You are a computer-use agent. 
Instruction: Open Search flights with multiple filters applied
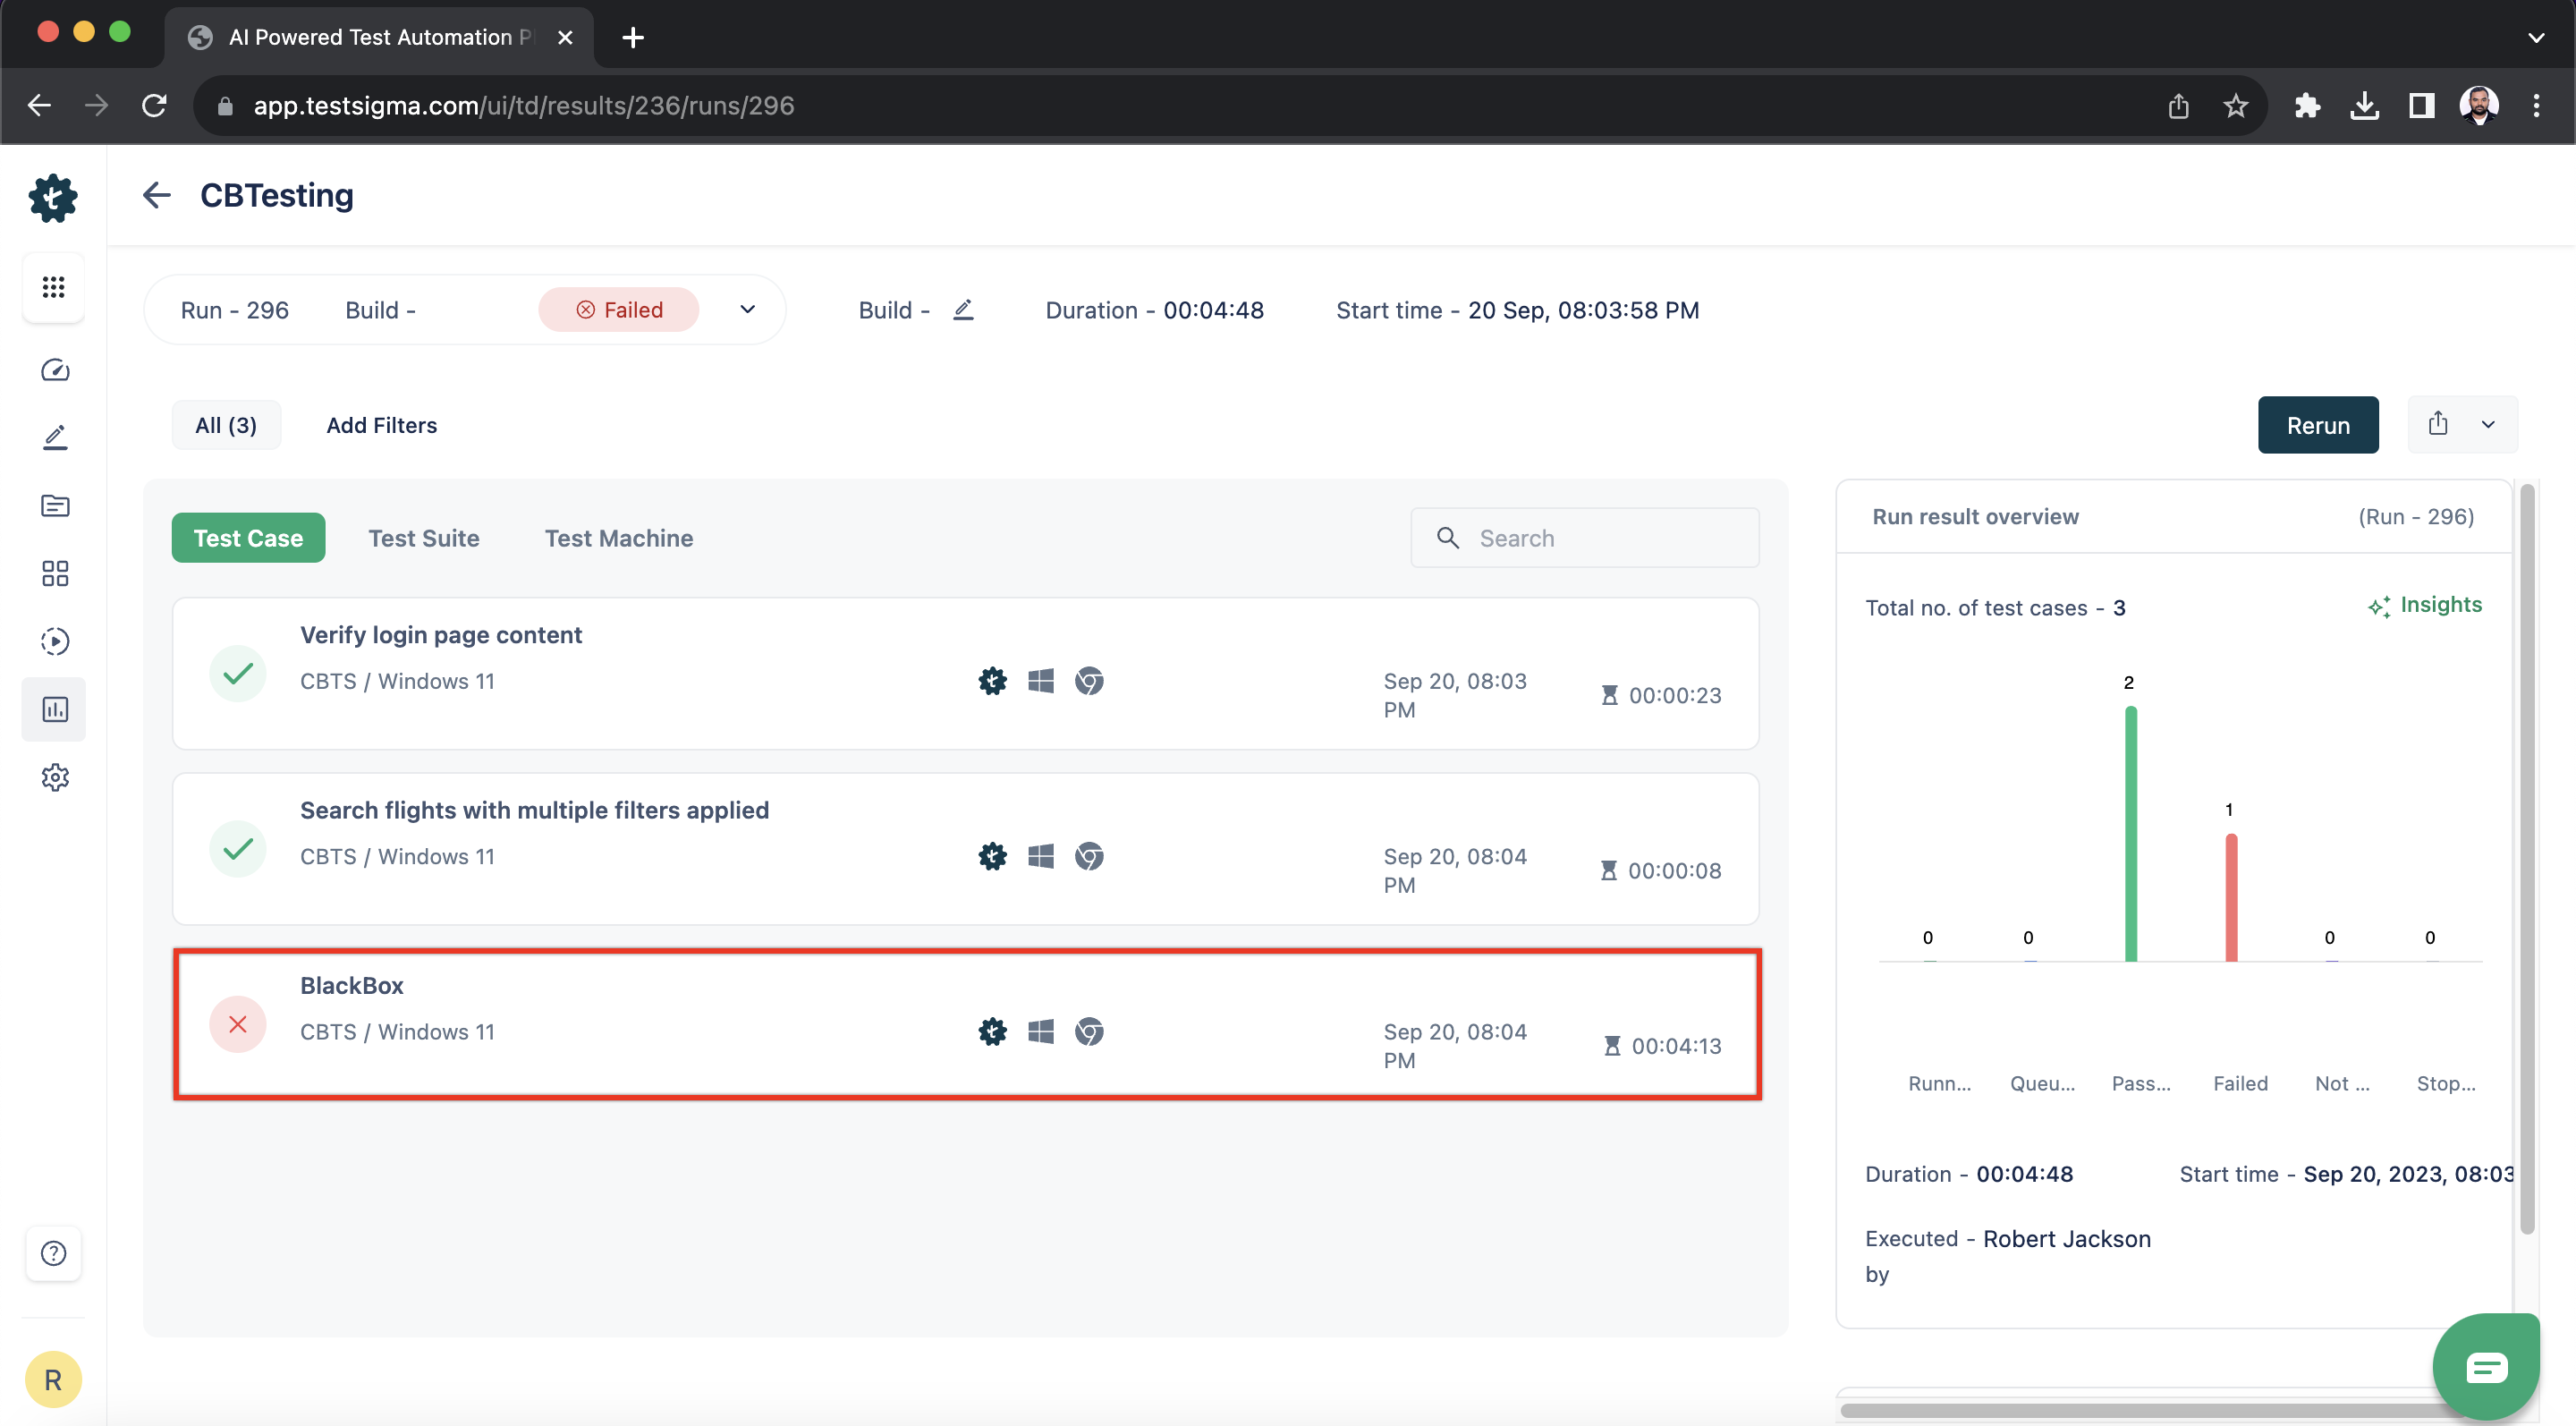966,849
